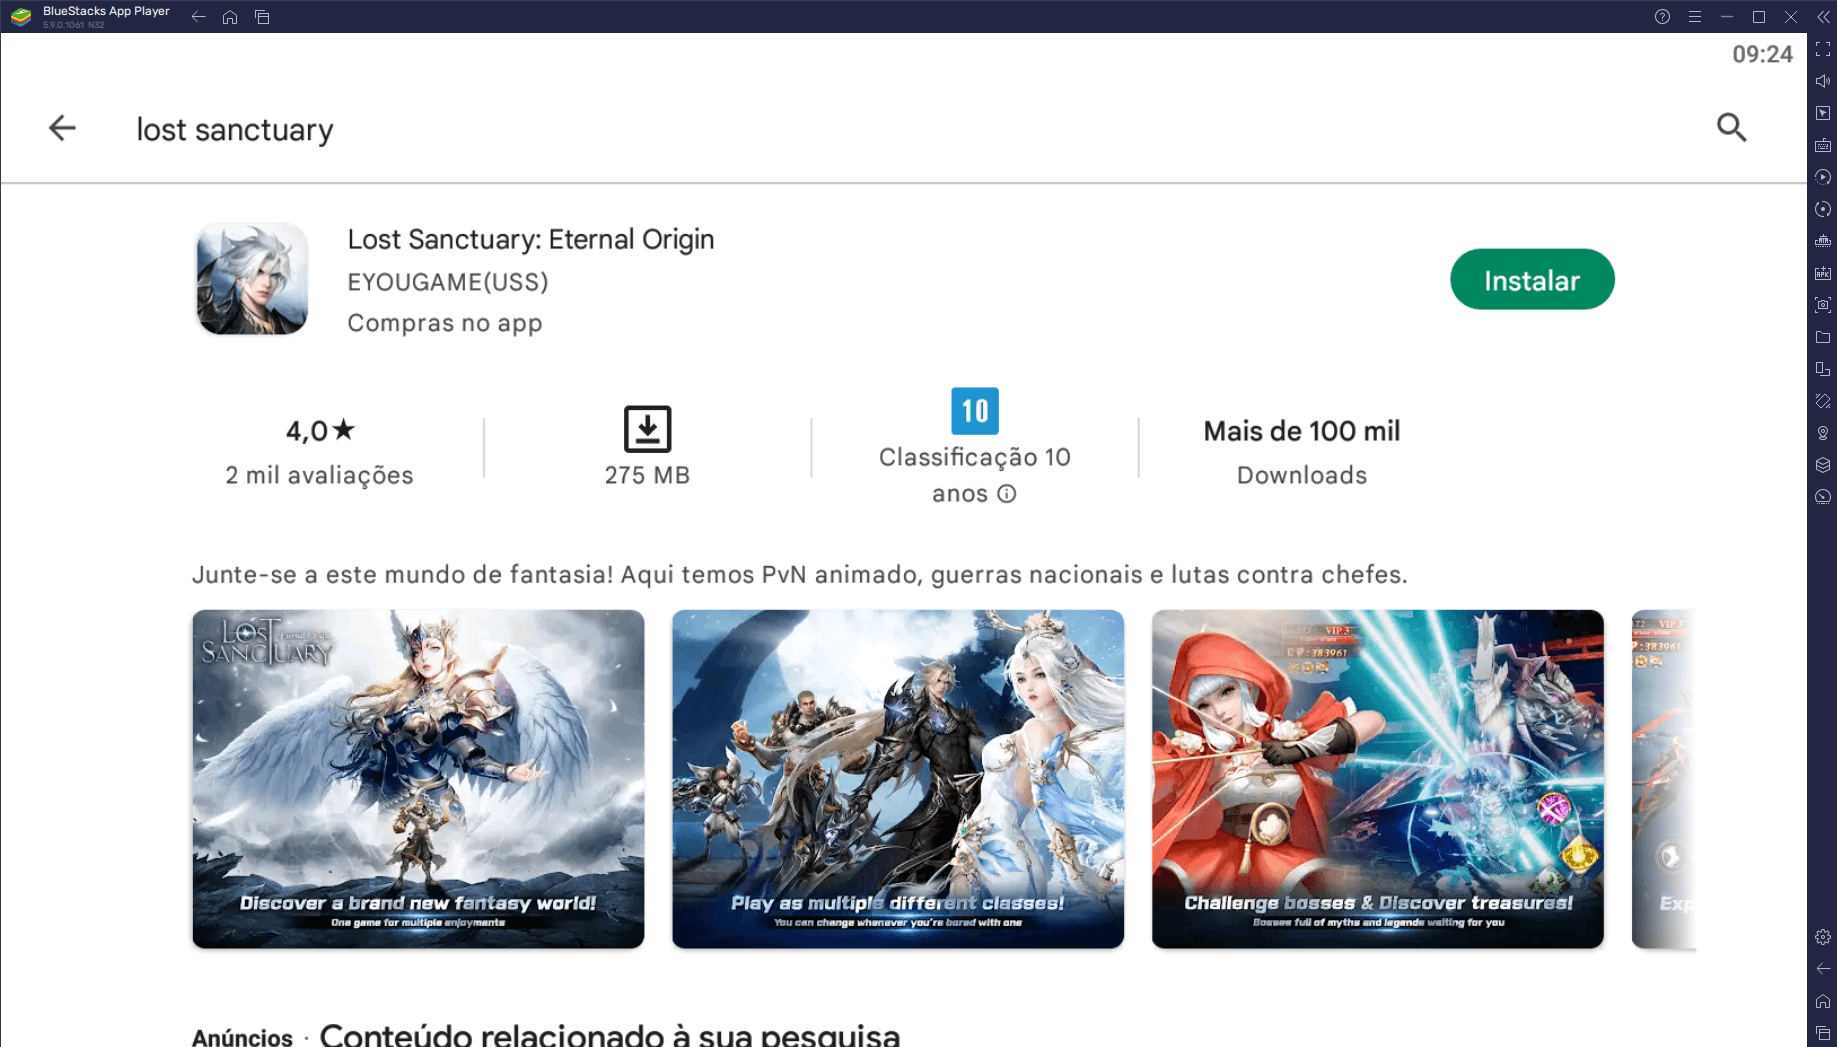Open the Play Store search magnifier

(x=1731, y=128)
